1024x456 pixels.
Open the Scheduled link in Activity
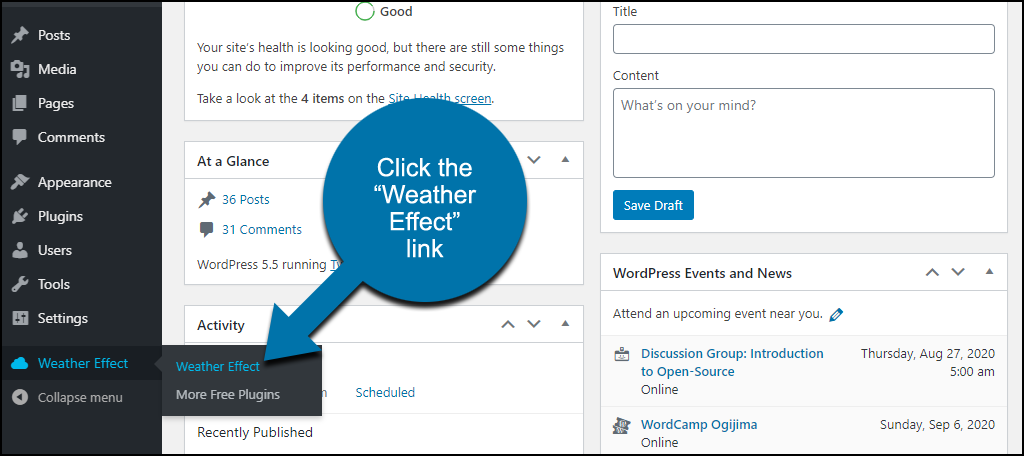tap(385, 392)
